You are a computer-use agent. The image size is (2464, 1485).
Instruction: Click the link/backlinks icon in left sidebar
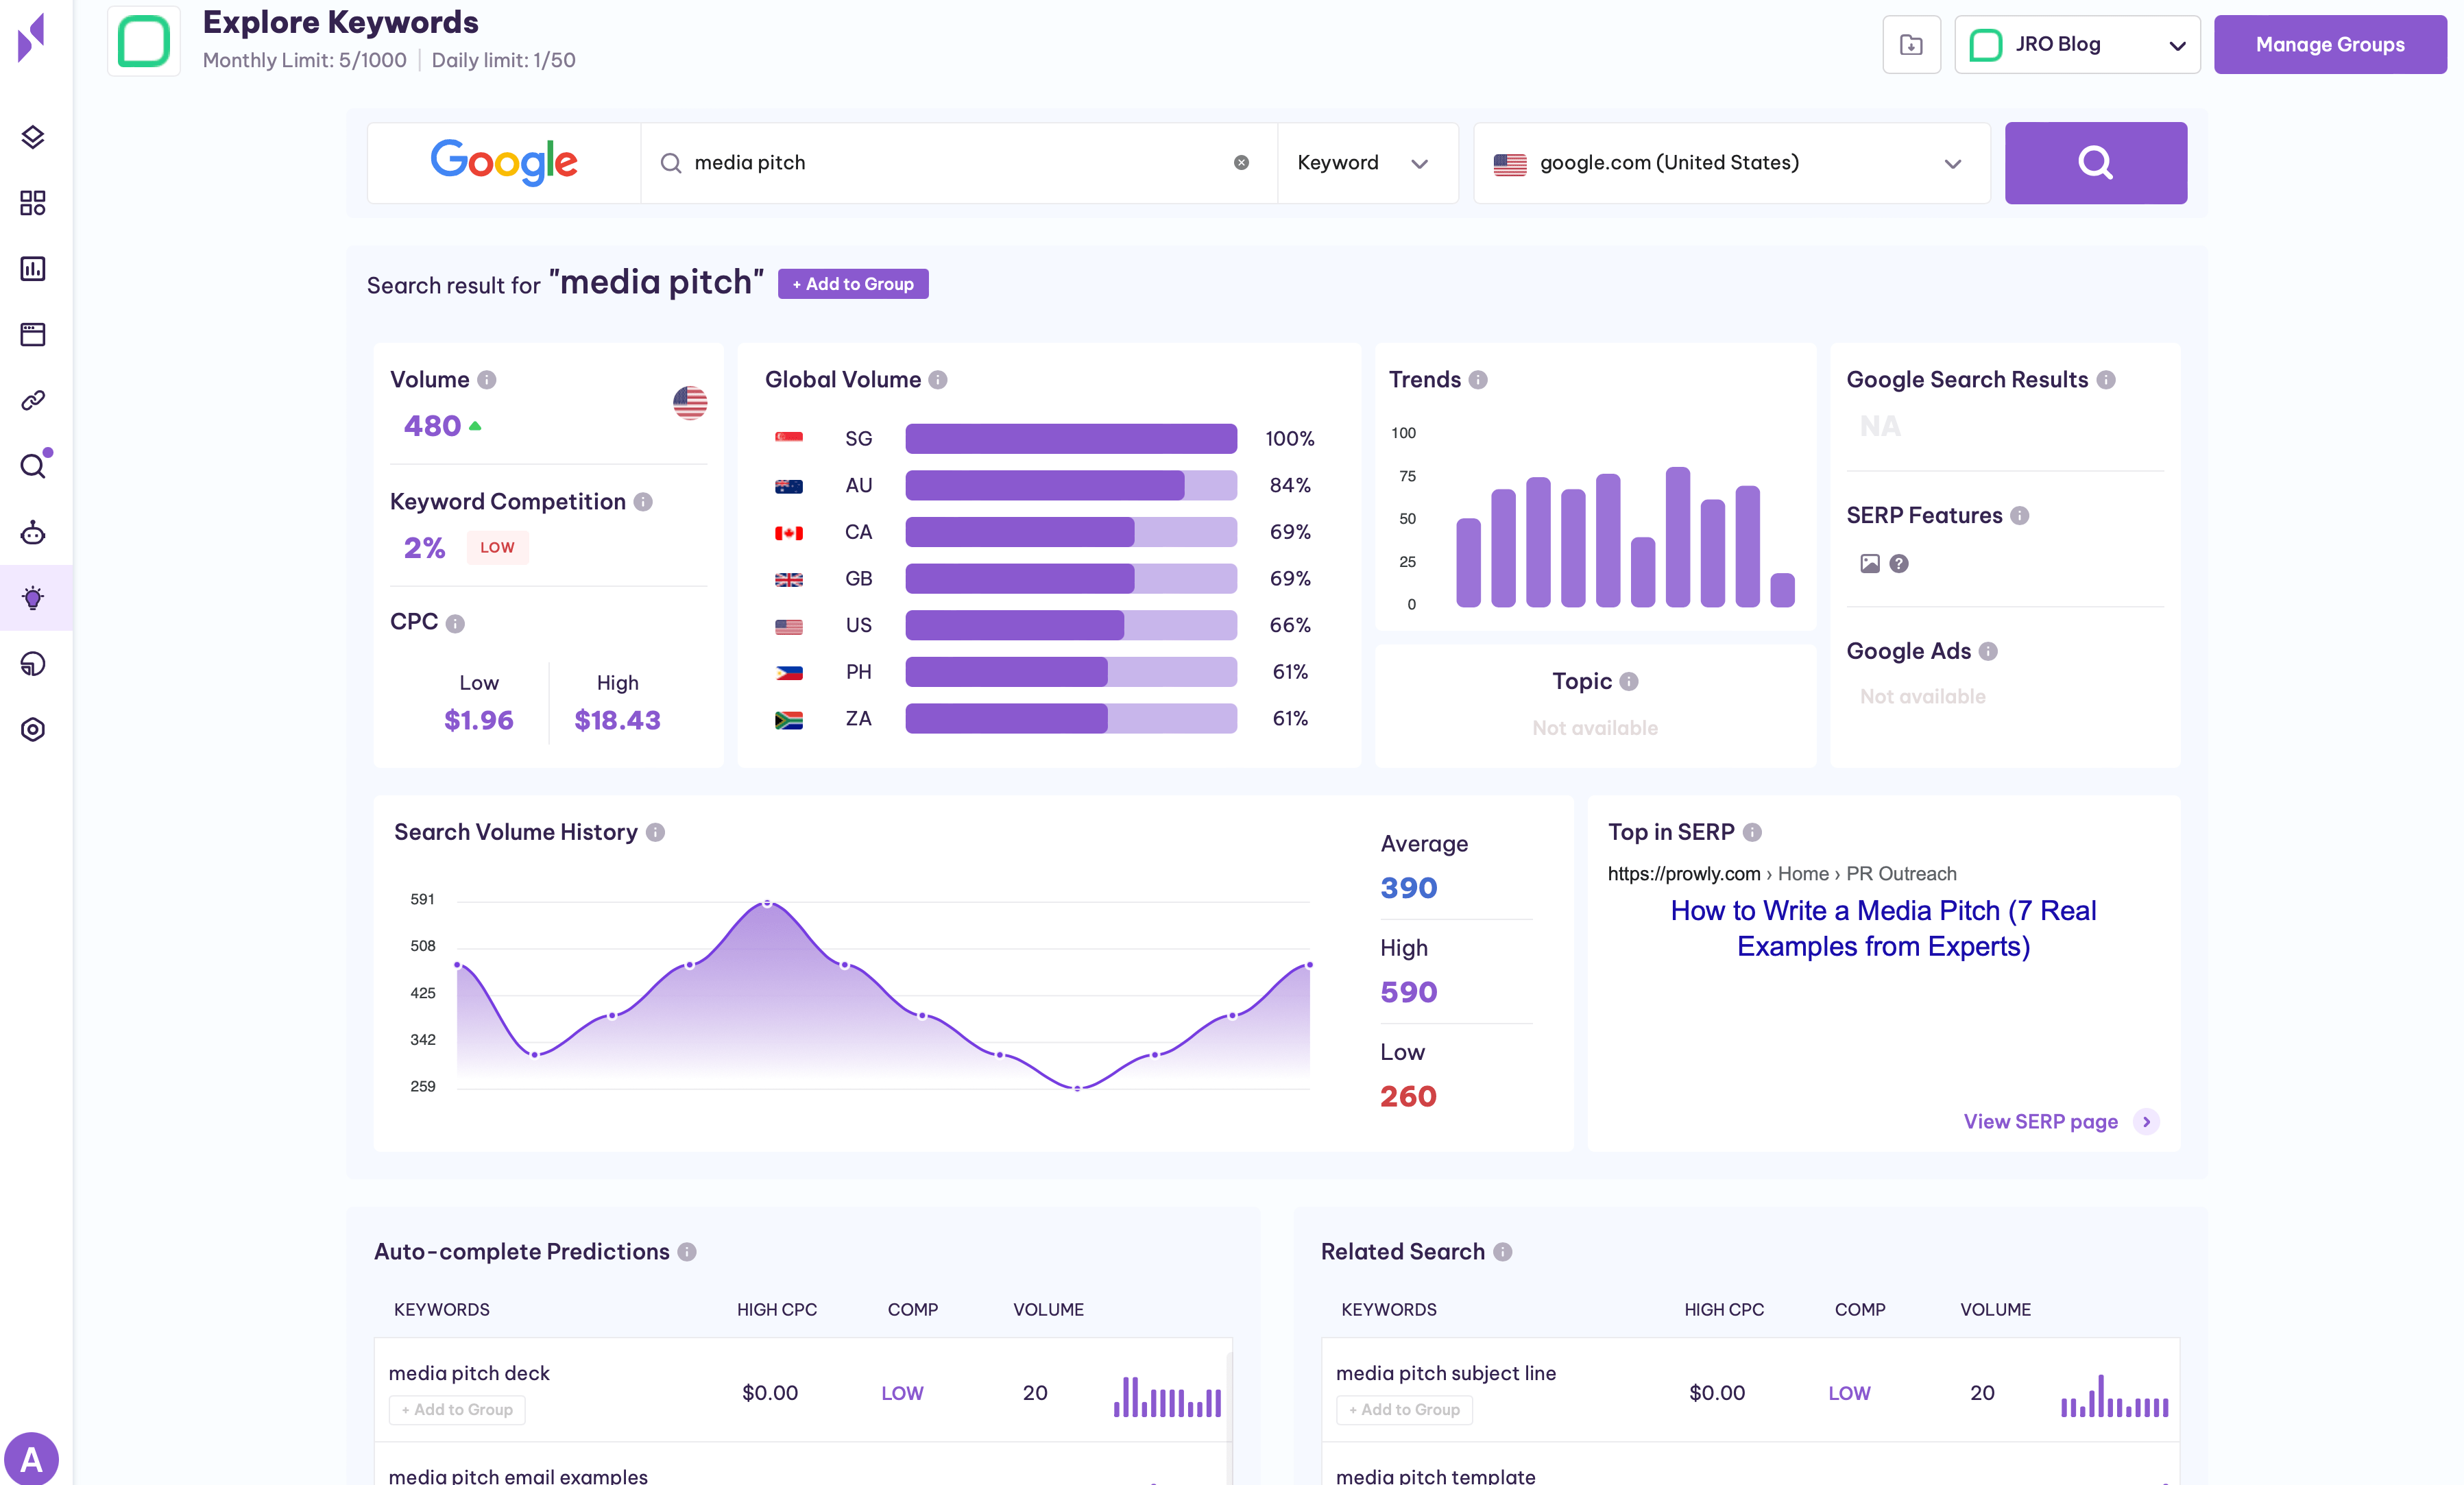click(35, 400)
